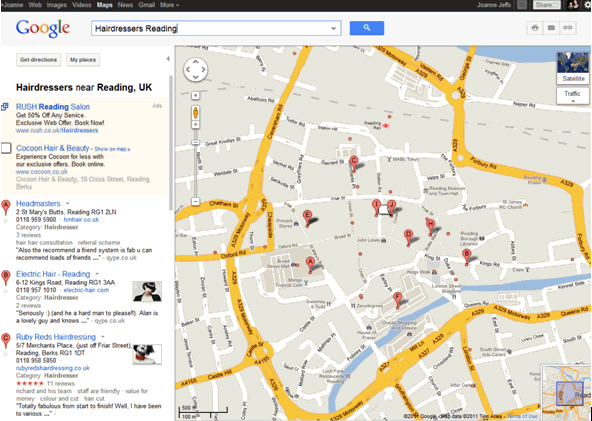
Task: Open the Electric Hair listing dropdown arrow
Action: click(97, 274)
